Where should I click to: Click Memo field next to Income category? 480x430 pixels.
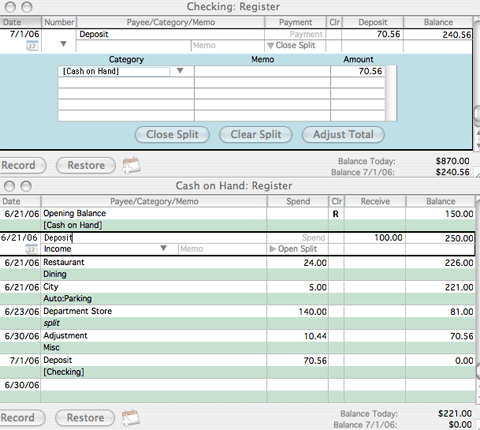(222, 249)
